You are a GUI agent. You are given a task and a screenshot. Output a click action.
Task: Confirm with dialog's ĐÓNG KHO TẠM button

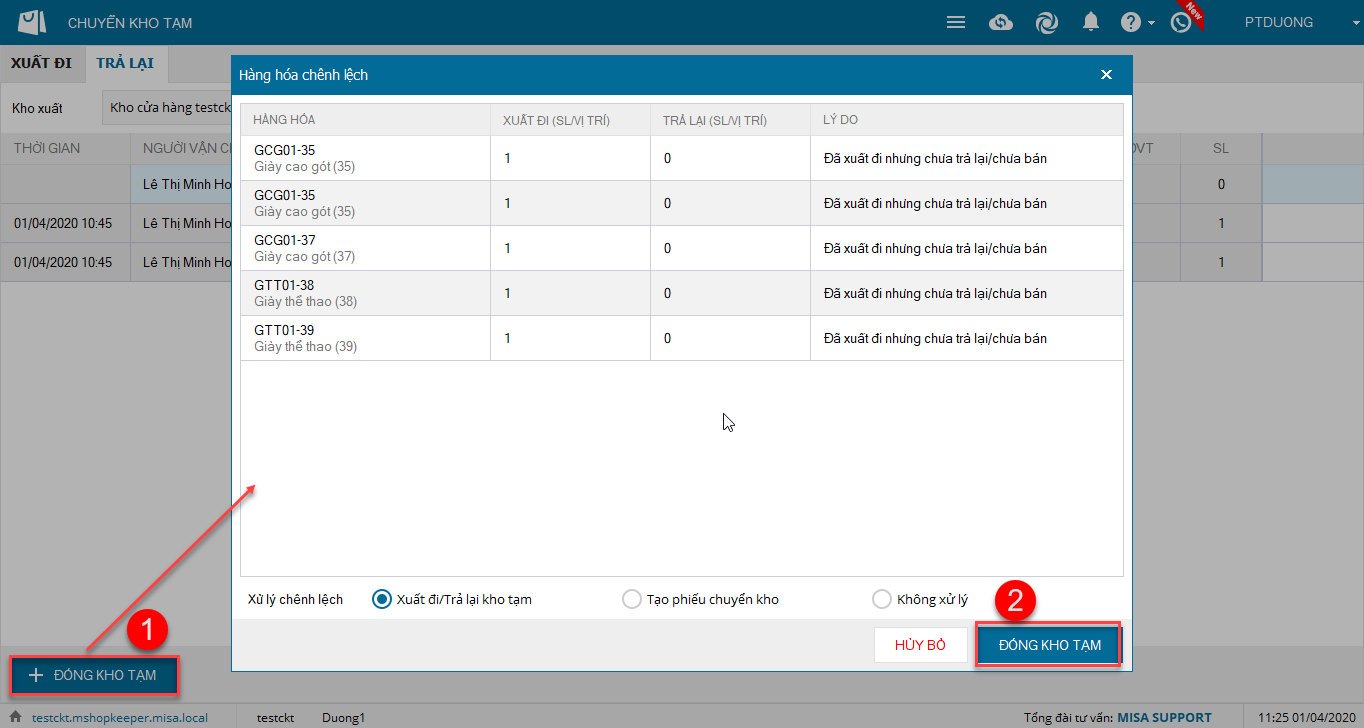pos(1049,645)
